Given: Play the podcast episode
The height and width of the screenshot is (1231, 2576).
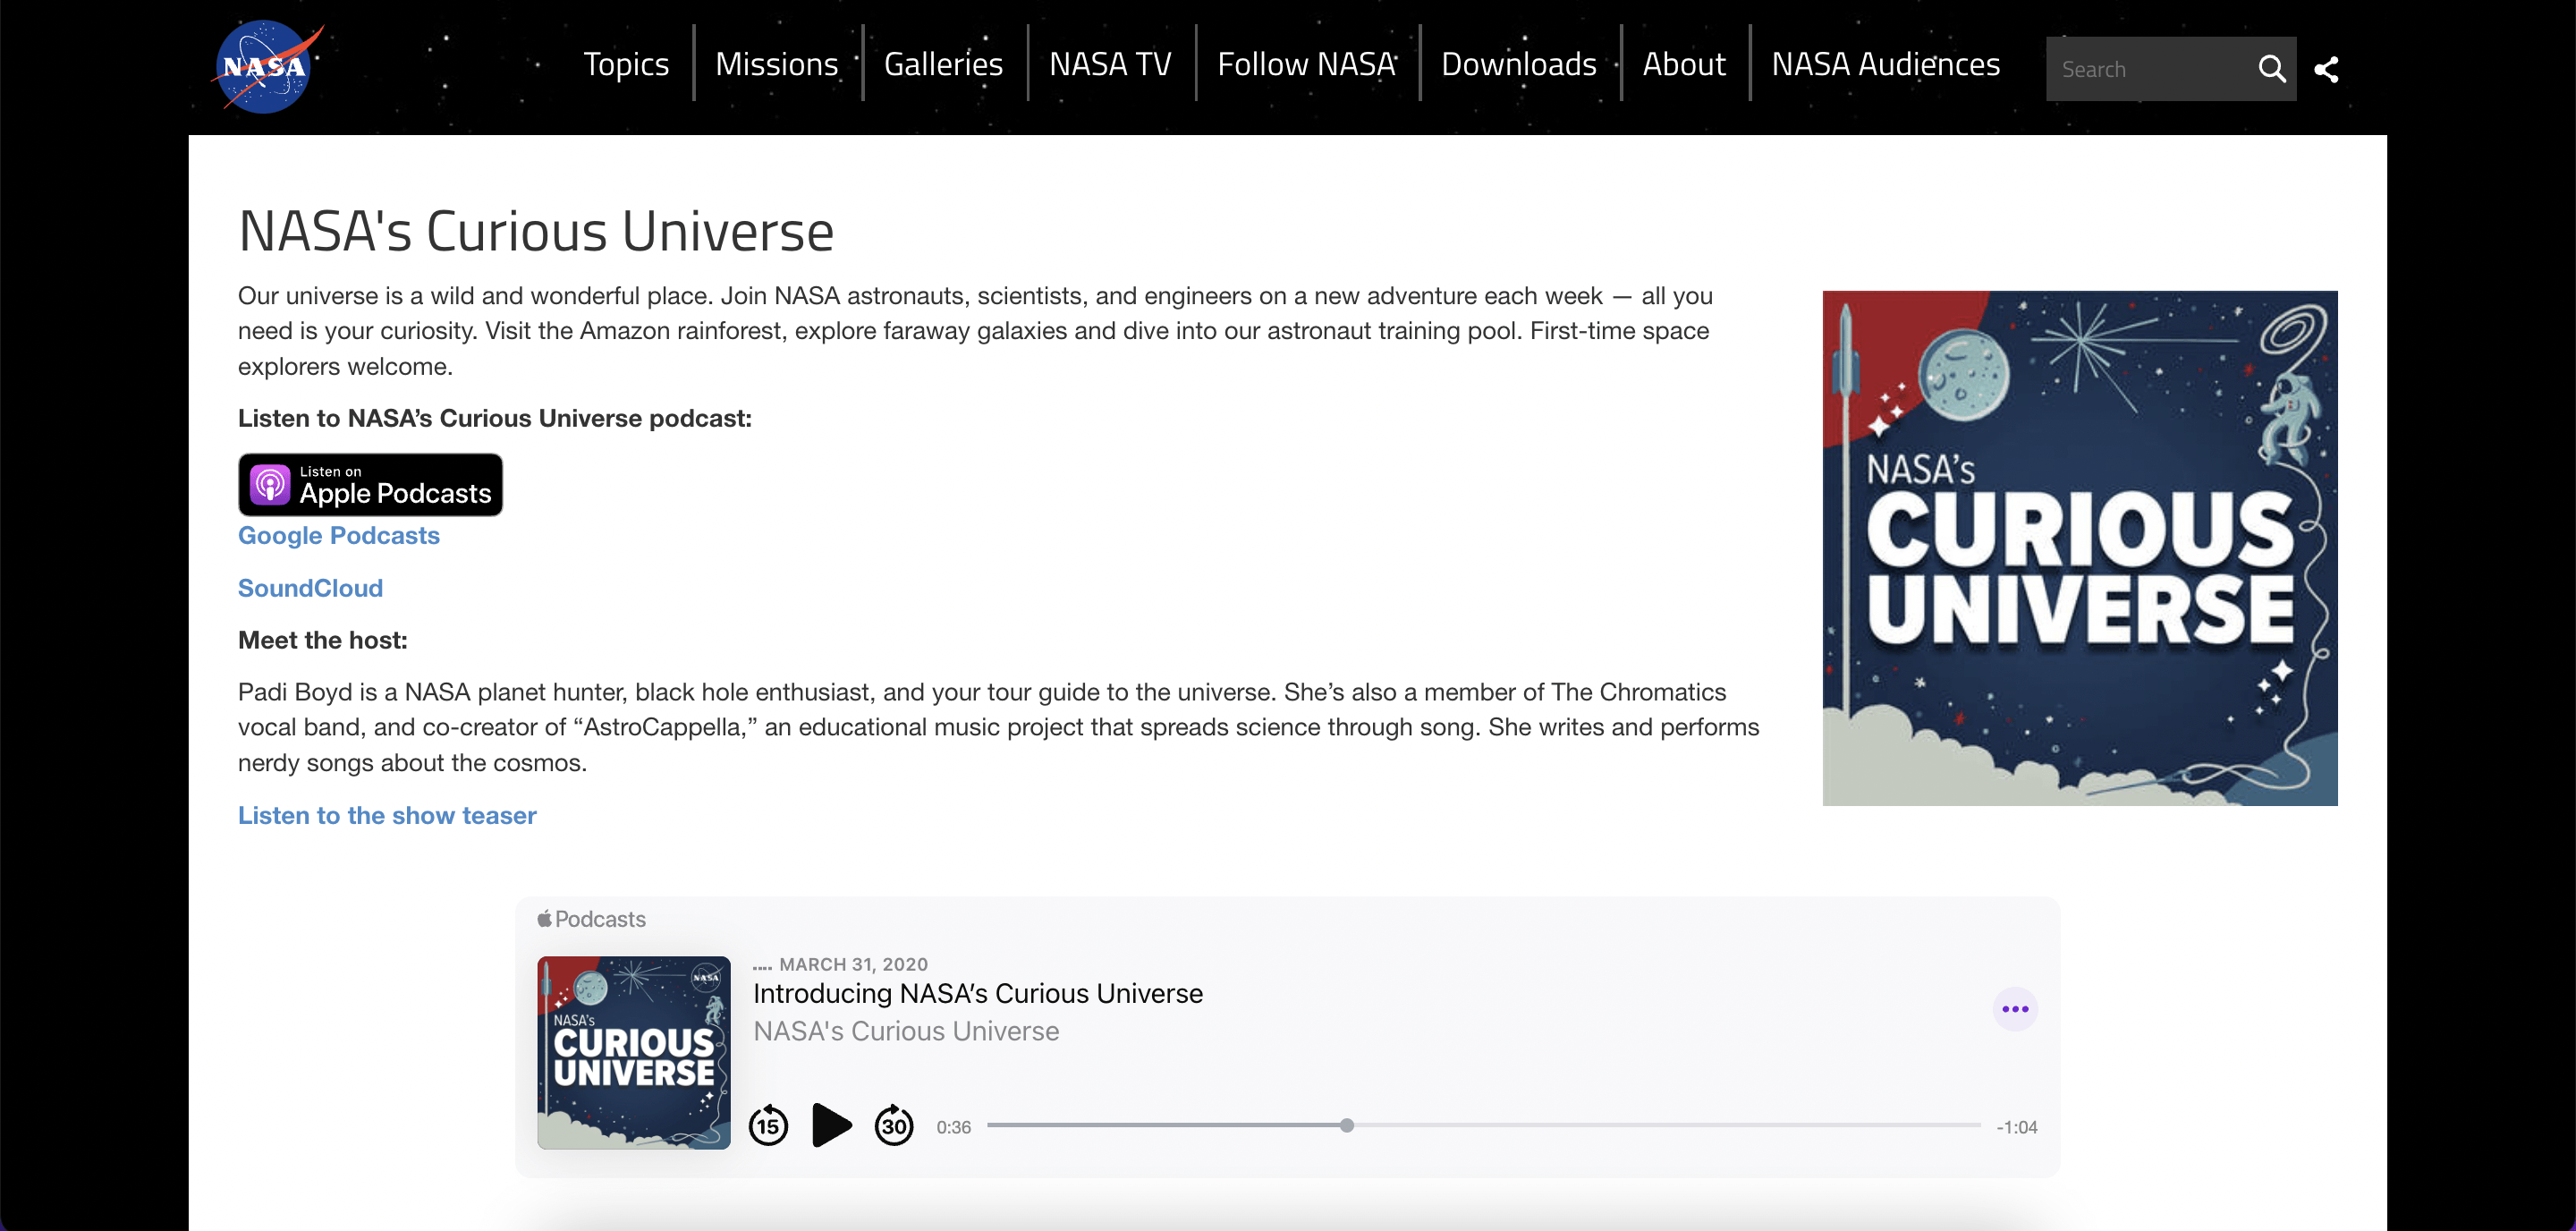Looking at the screenshot, I should (x=831, y=1125).
